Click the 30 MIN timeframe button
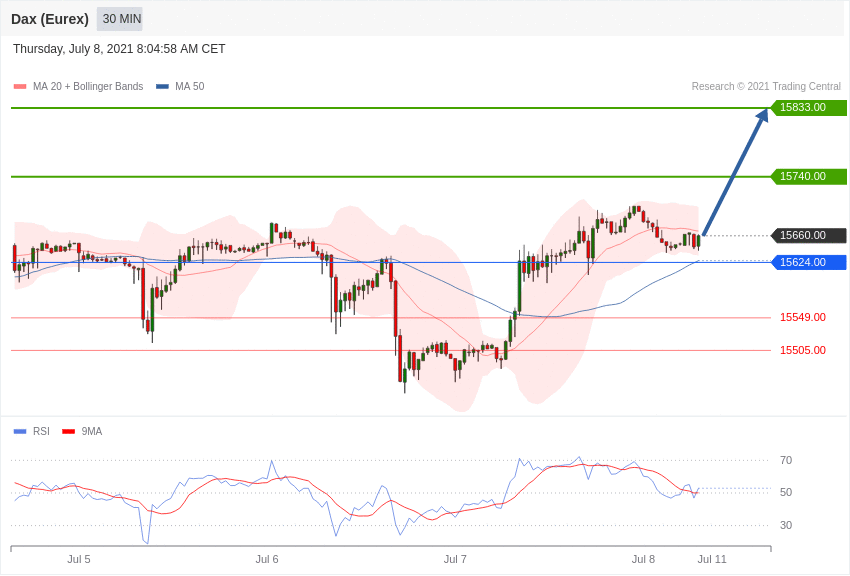The width and height of the screenshot is (850, 576). point(121,19)
